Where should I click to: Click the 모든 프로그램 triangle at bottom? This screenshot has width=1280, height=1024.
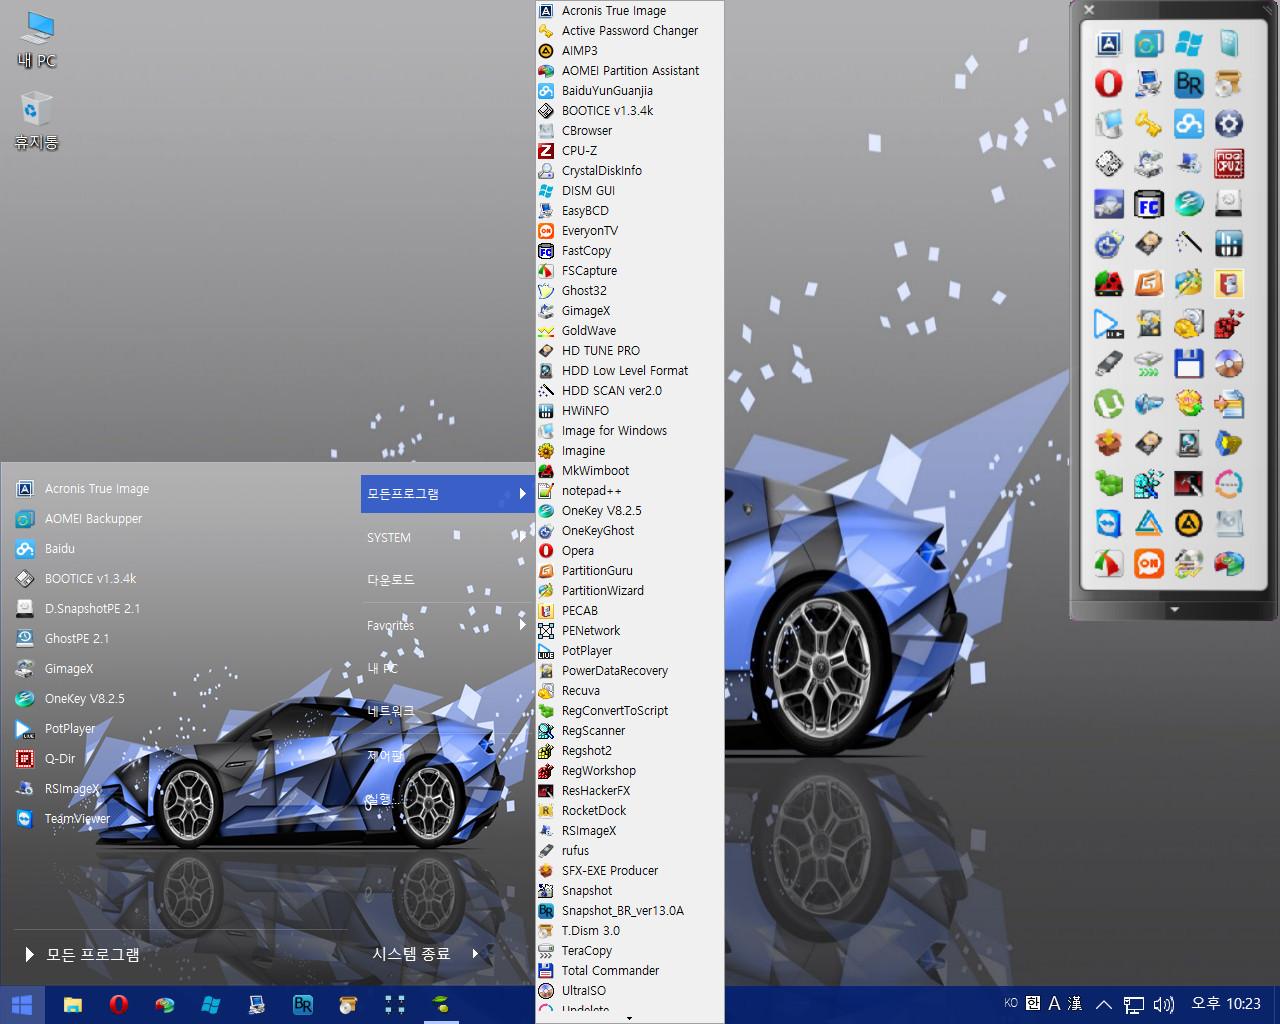point(29,955)
